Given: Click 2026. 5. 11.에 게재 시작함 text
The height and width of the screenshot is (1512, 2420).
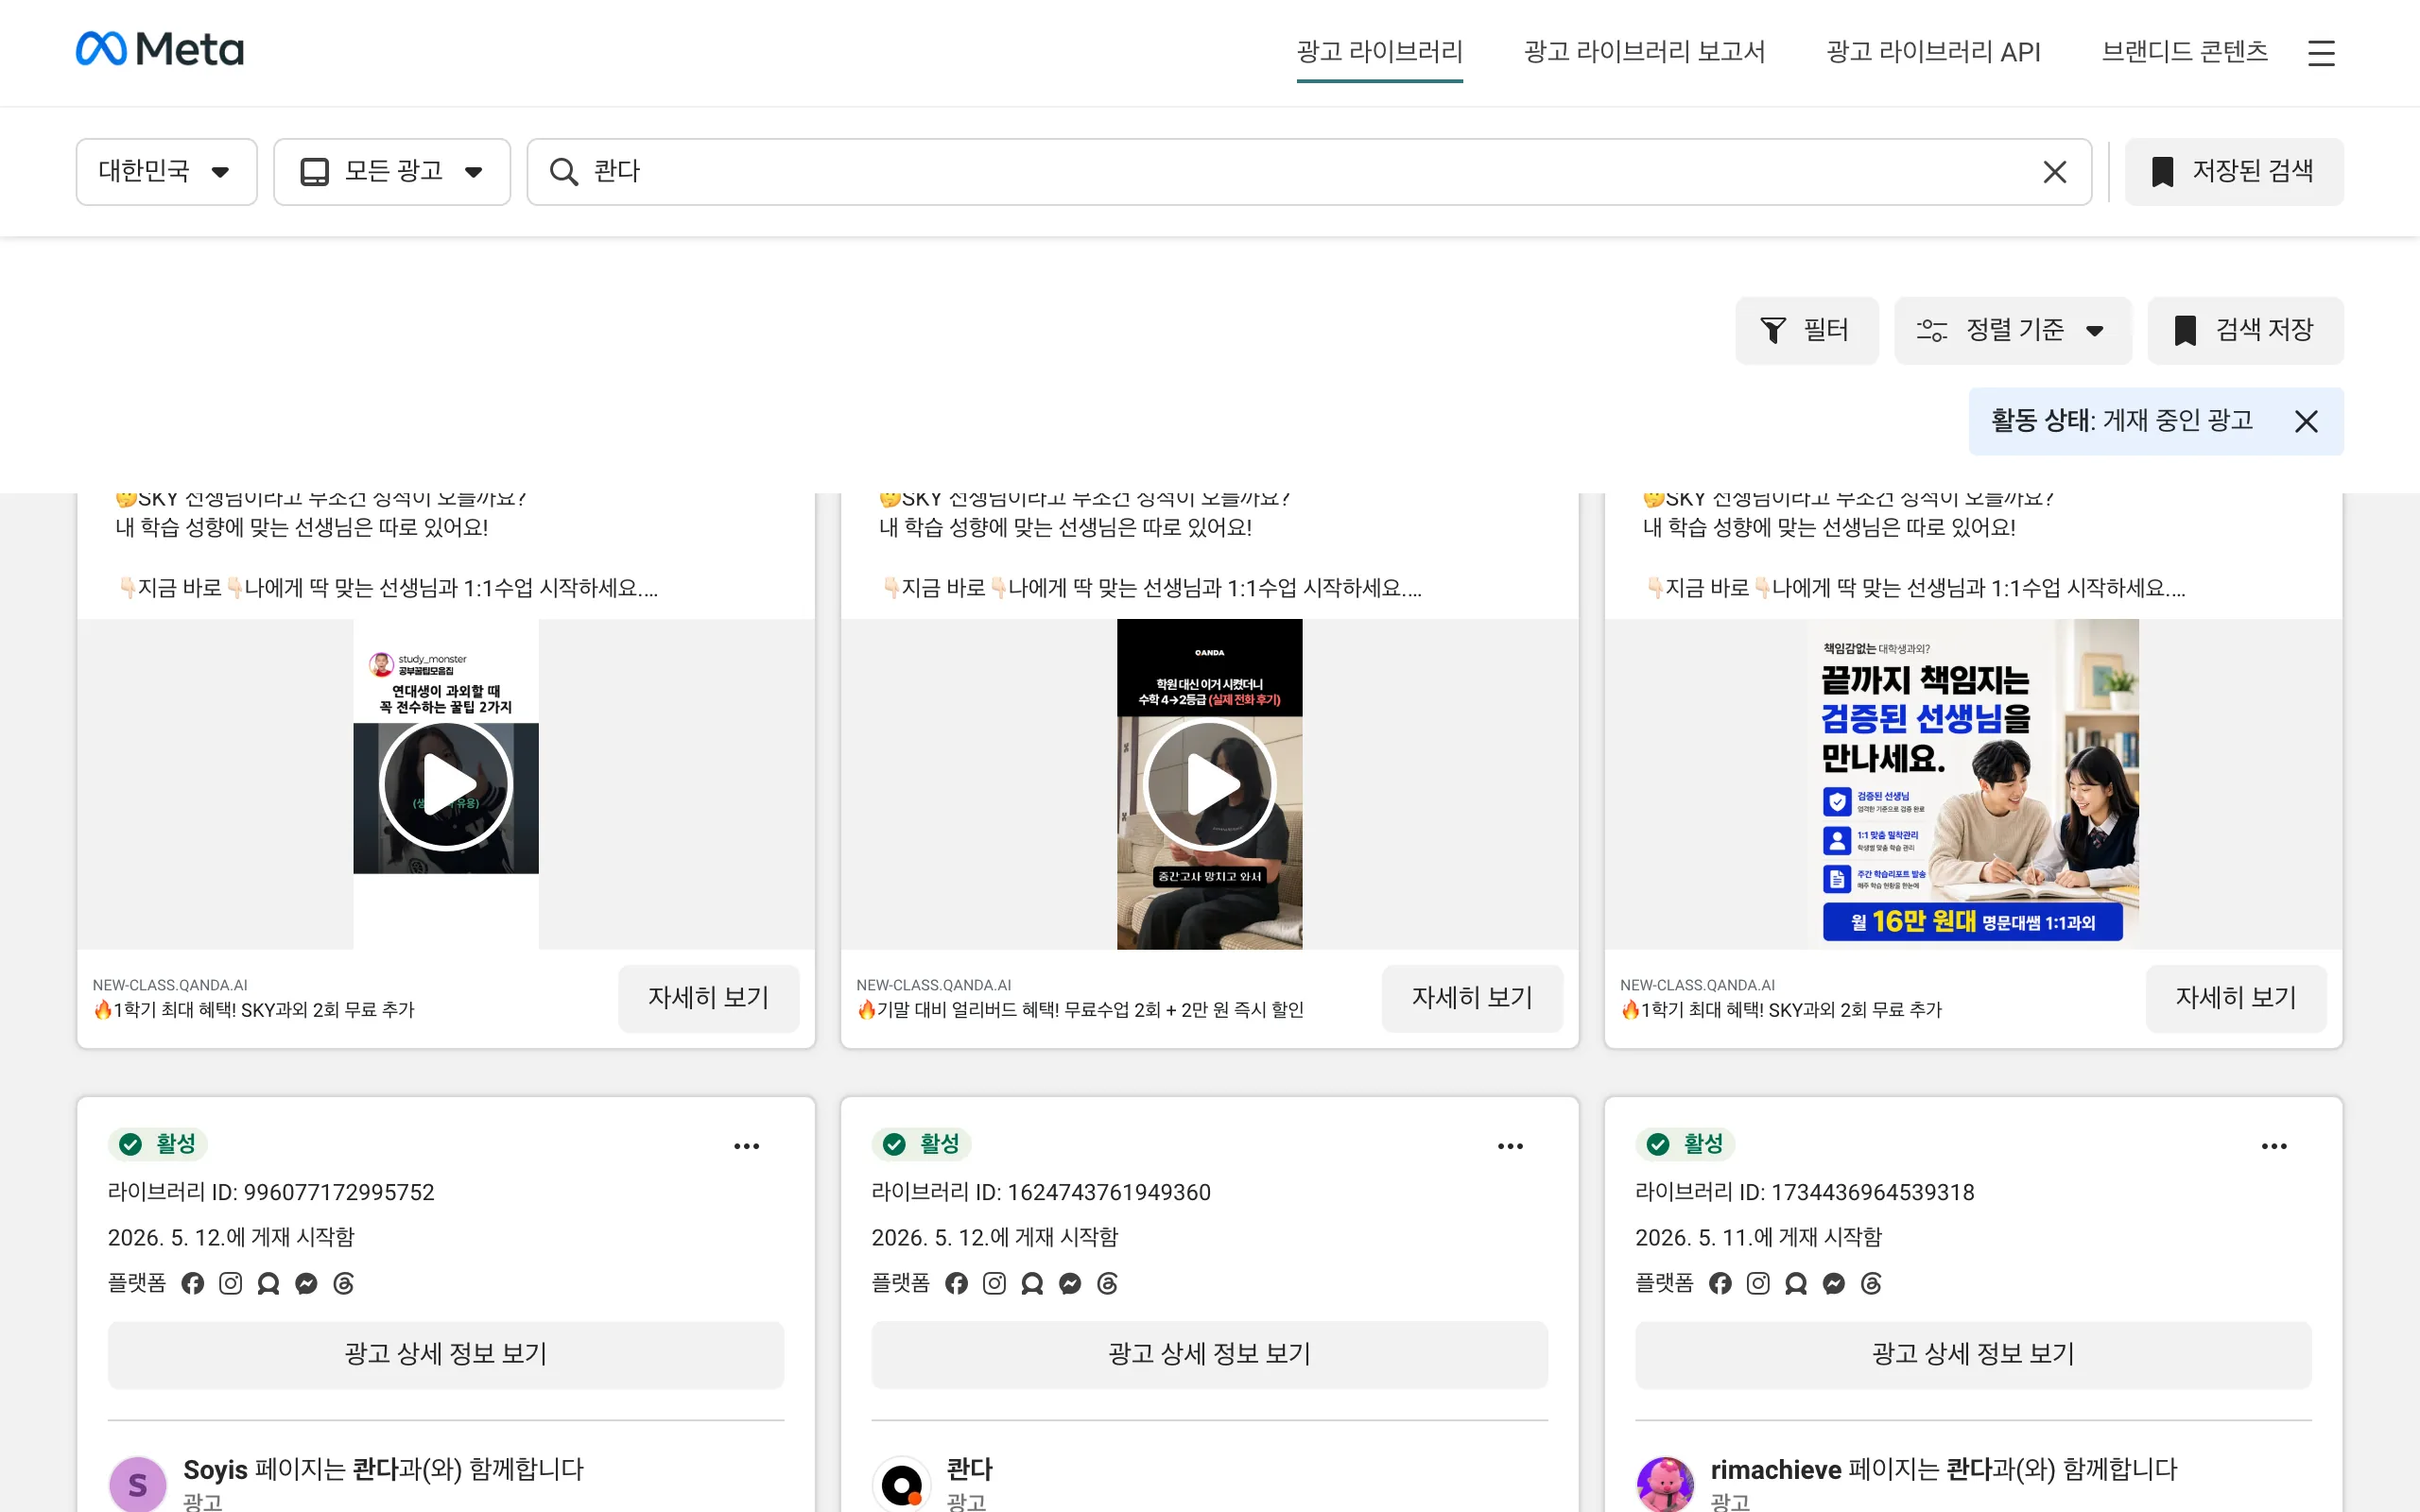Looking at the screenshot, I should (x=1758, y=1237).
